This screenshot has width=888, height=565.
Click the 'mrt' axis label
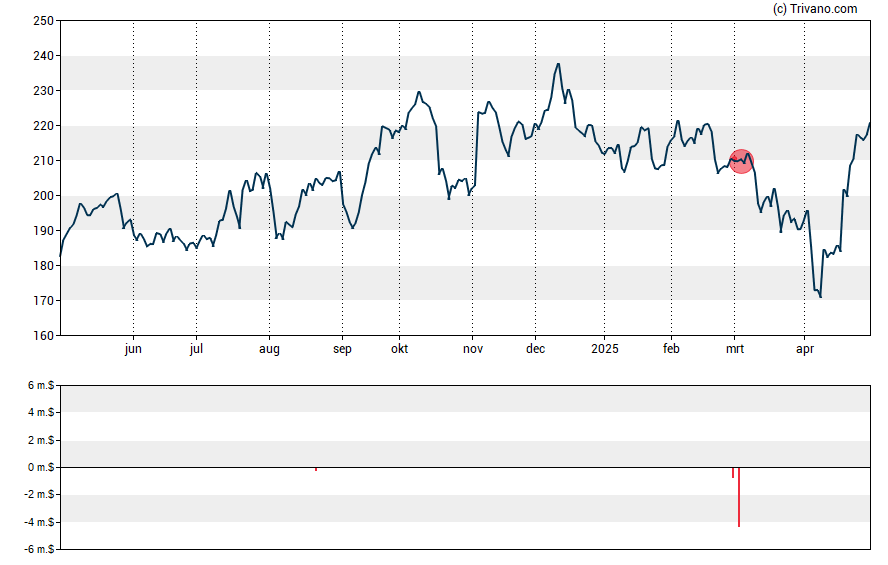735,349
